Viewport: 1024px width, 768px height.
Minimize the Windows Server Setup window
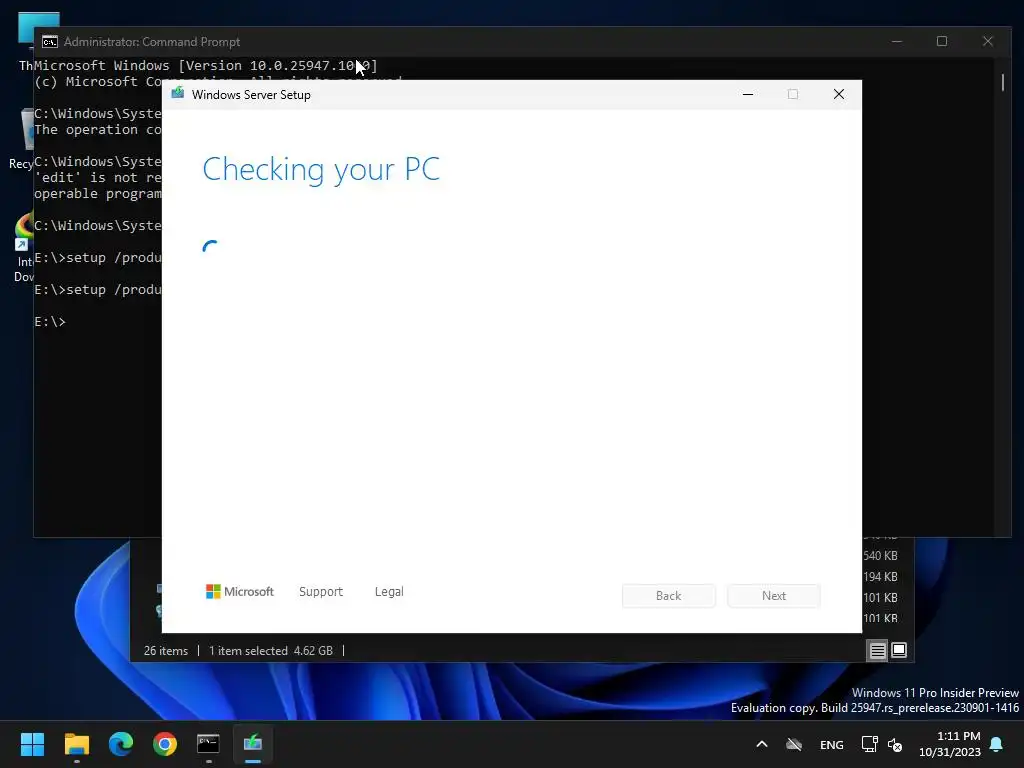click(x=748, y=95)
